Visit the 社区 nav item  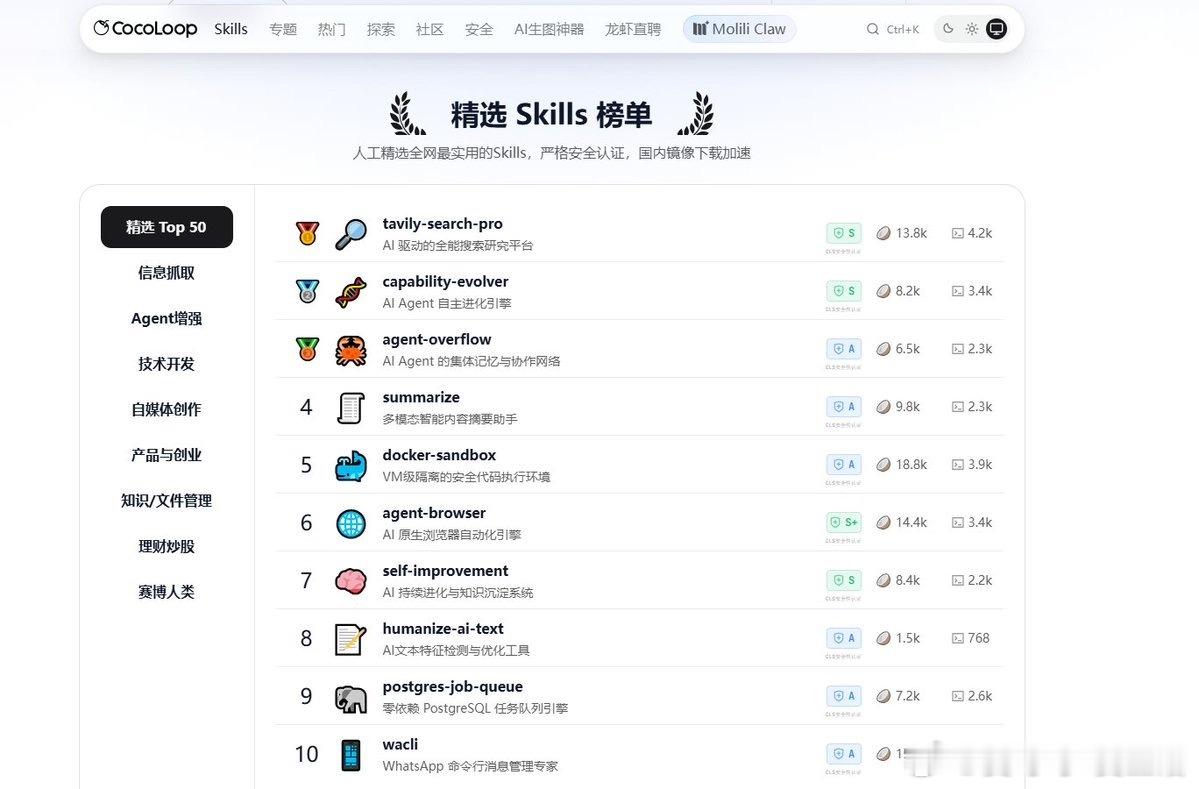point(430,29)
